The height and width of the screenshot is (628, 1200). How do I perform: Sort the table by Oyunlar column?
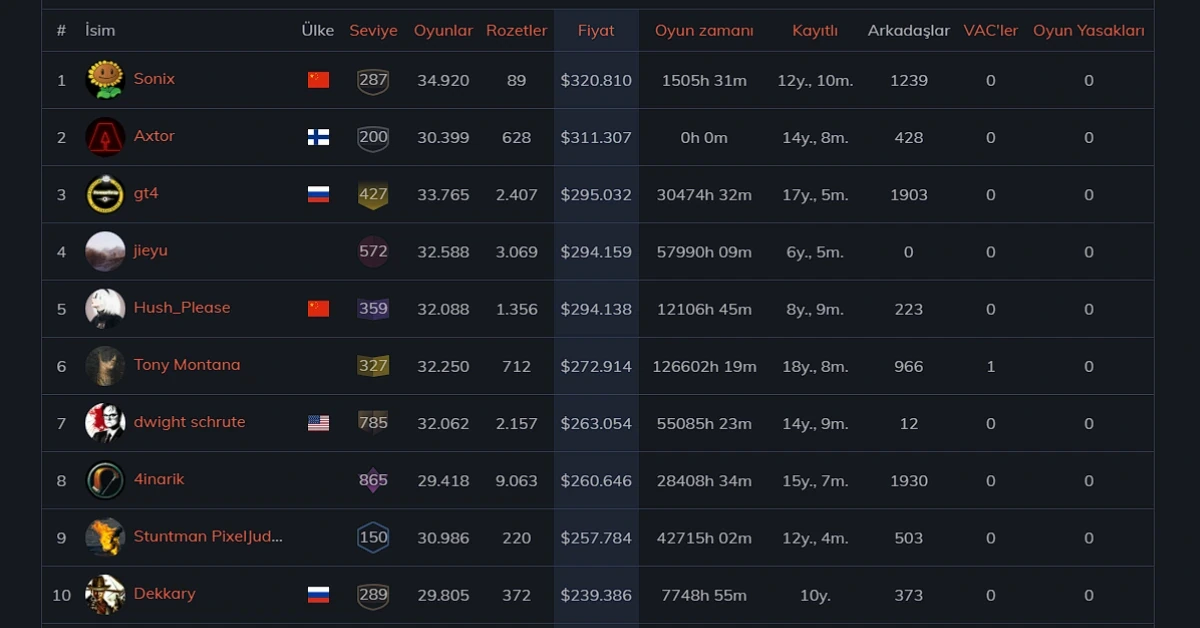coord(443,30)
